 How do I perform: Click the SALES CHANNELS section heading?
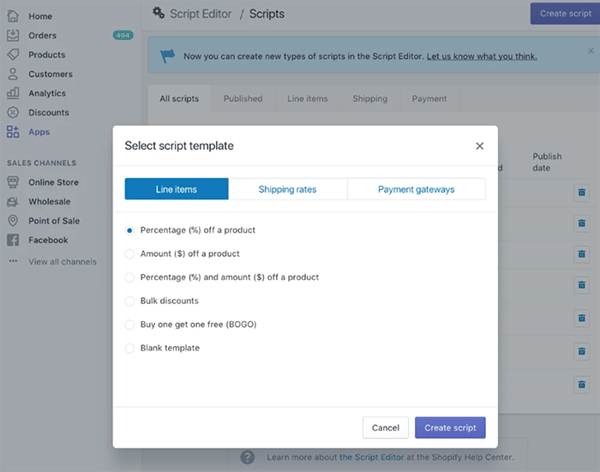42,163
